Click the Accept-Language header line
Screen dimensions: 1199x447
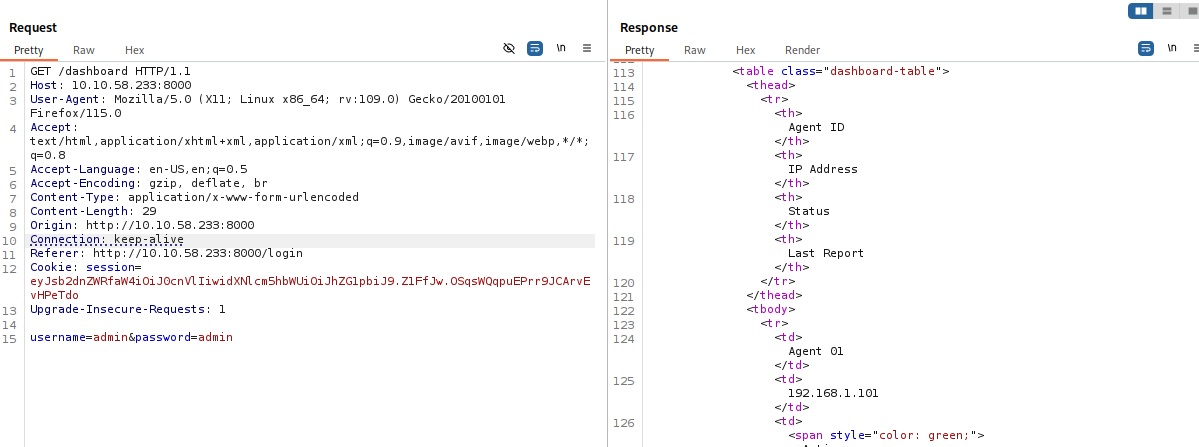[138, 170]
